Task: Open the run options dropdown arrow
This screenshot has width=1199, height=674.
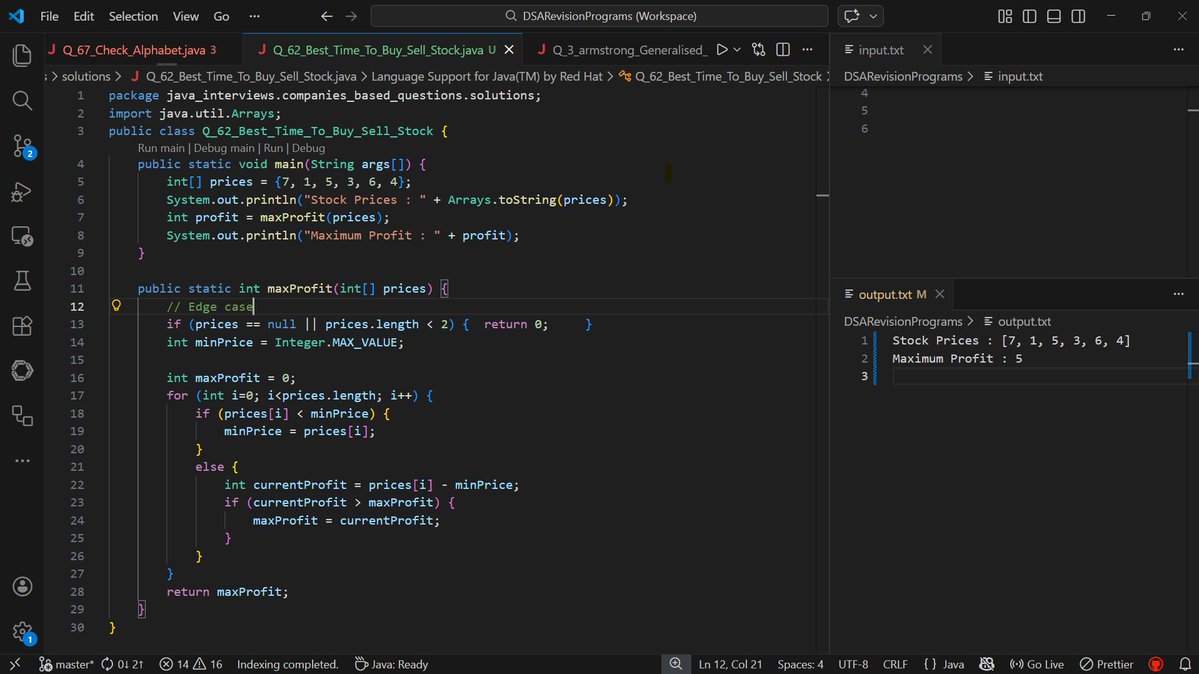Action: click(737, 50)
